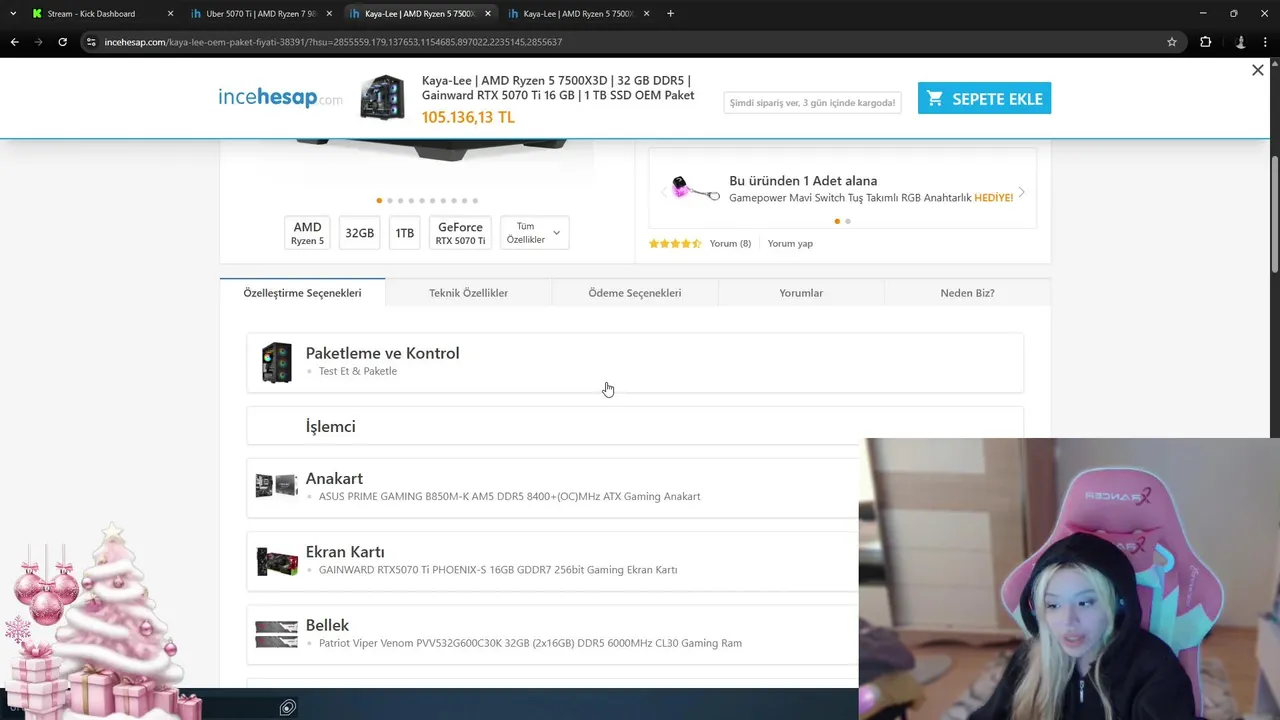Click the 105.136,13 TL price text

[468, 117]
